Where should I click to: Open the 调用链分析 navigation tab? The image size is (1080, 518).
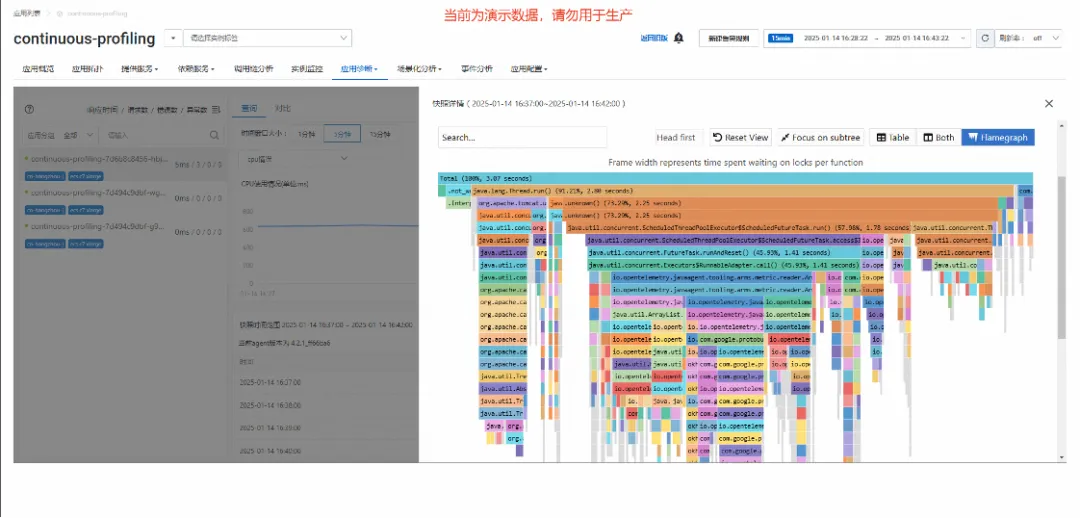253,69
